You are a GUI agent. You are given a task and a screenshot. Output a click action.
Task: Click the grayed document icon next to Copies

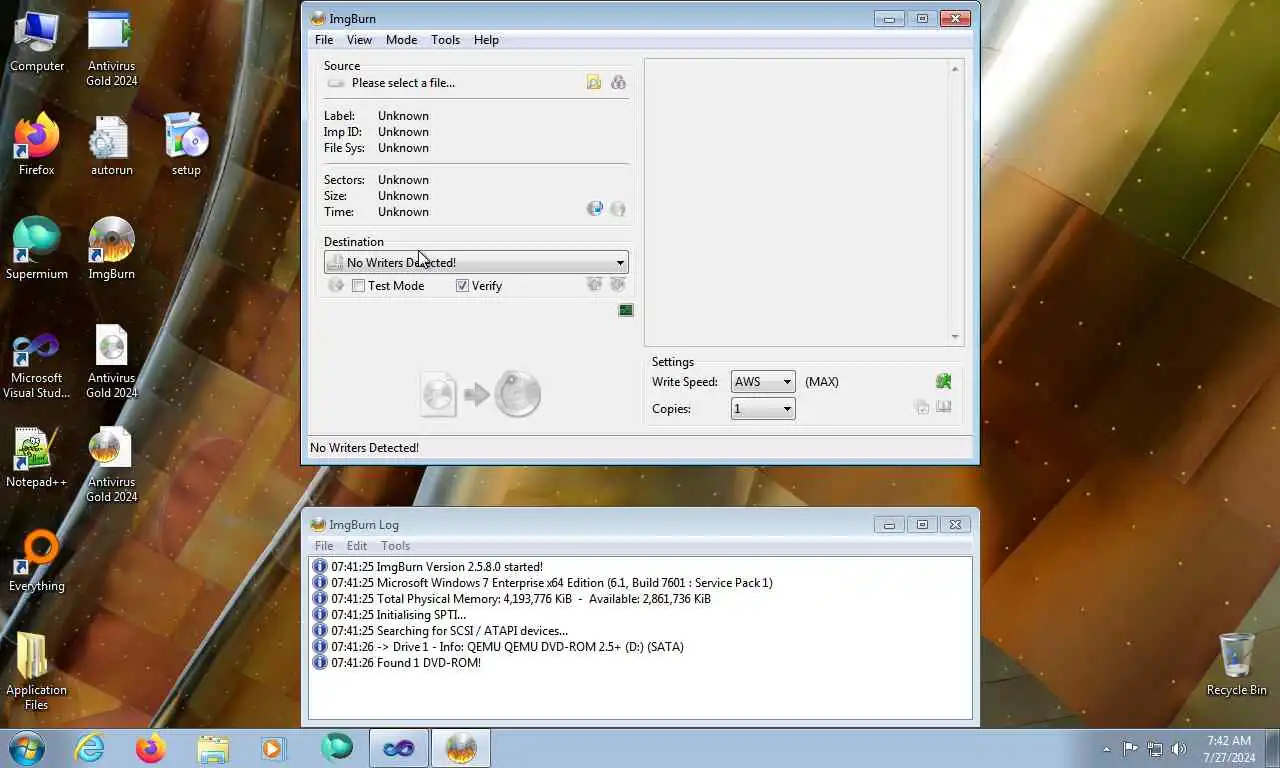pos(921,407)
